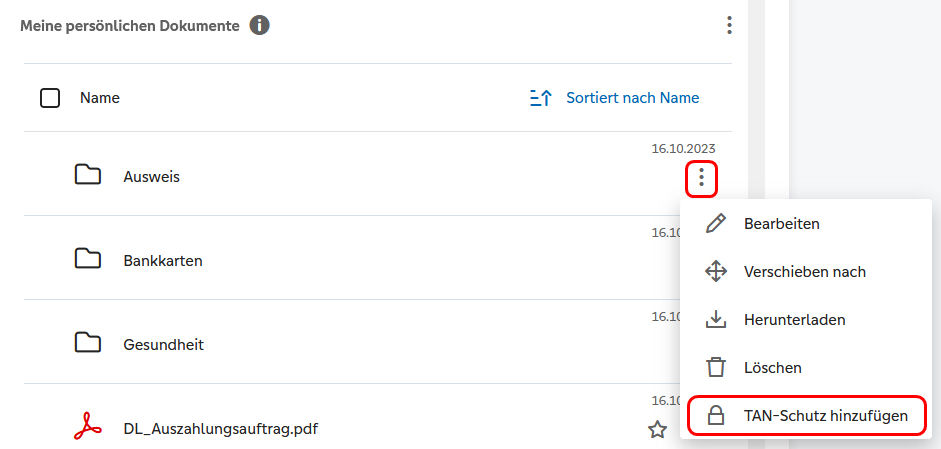Viewport: 941px width, 449px height.
Task: Open DL_Auszahlungsauftrag.pdf file name
Action: (x=221, y=429)
